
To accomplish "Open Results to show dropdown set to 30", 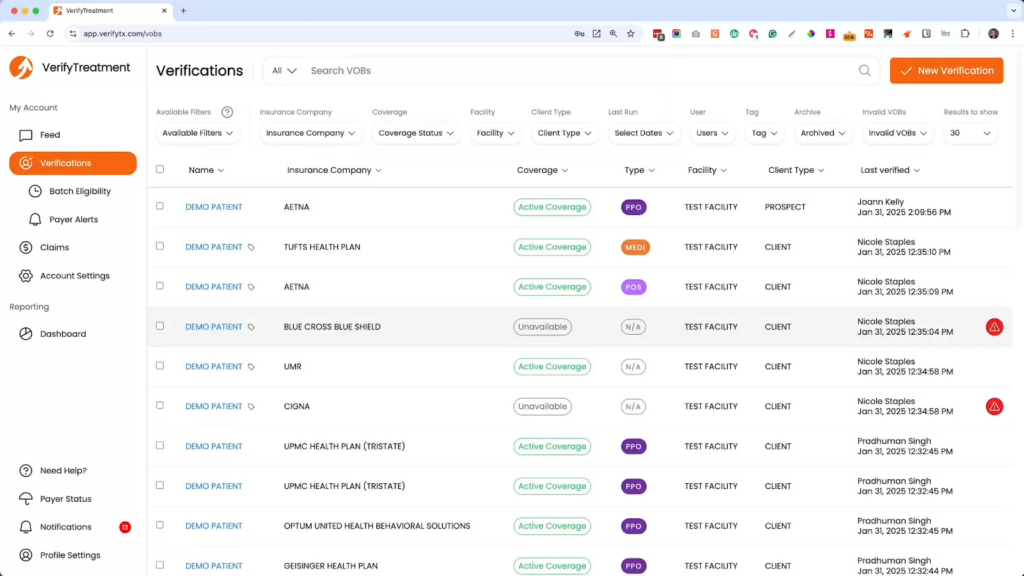I will (x=970, y=133).
